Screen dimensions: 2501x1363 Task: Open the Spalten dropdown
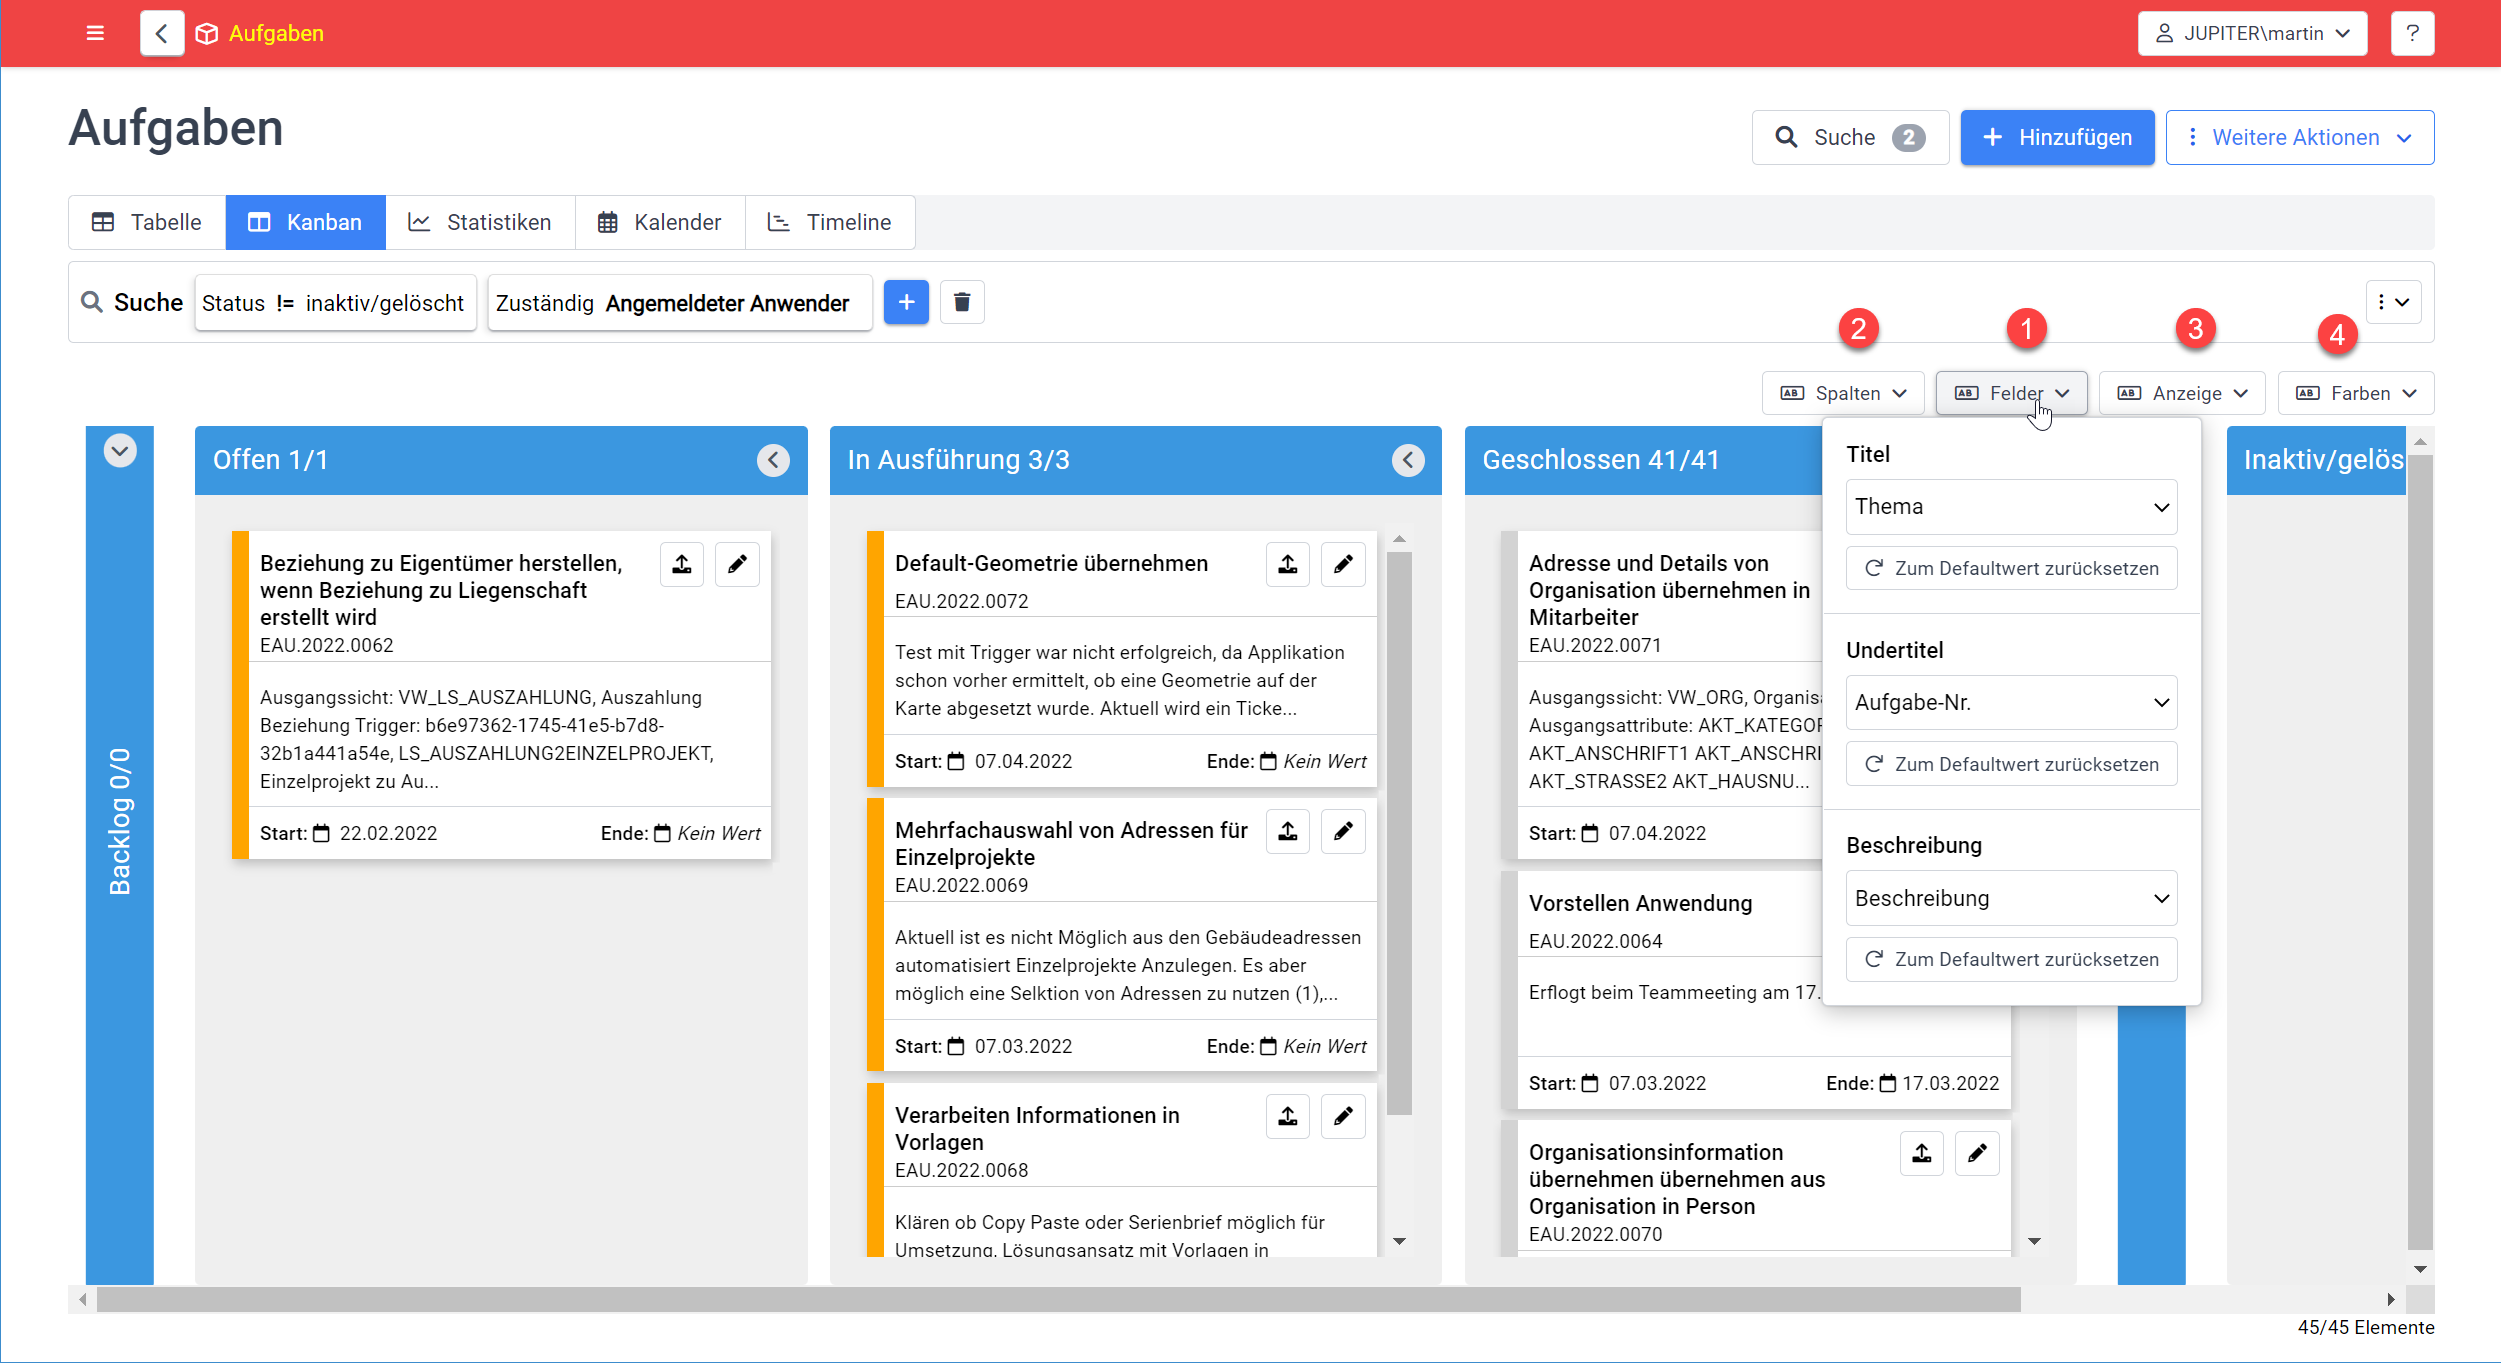[x=1844, y=393]
